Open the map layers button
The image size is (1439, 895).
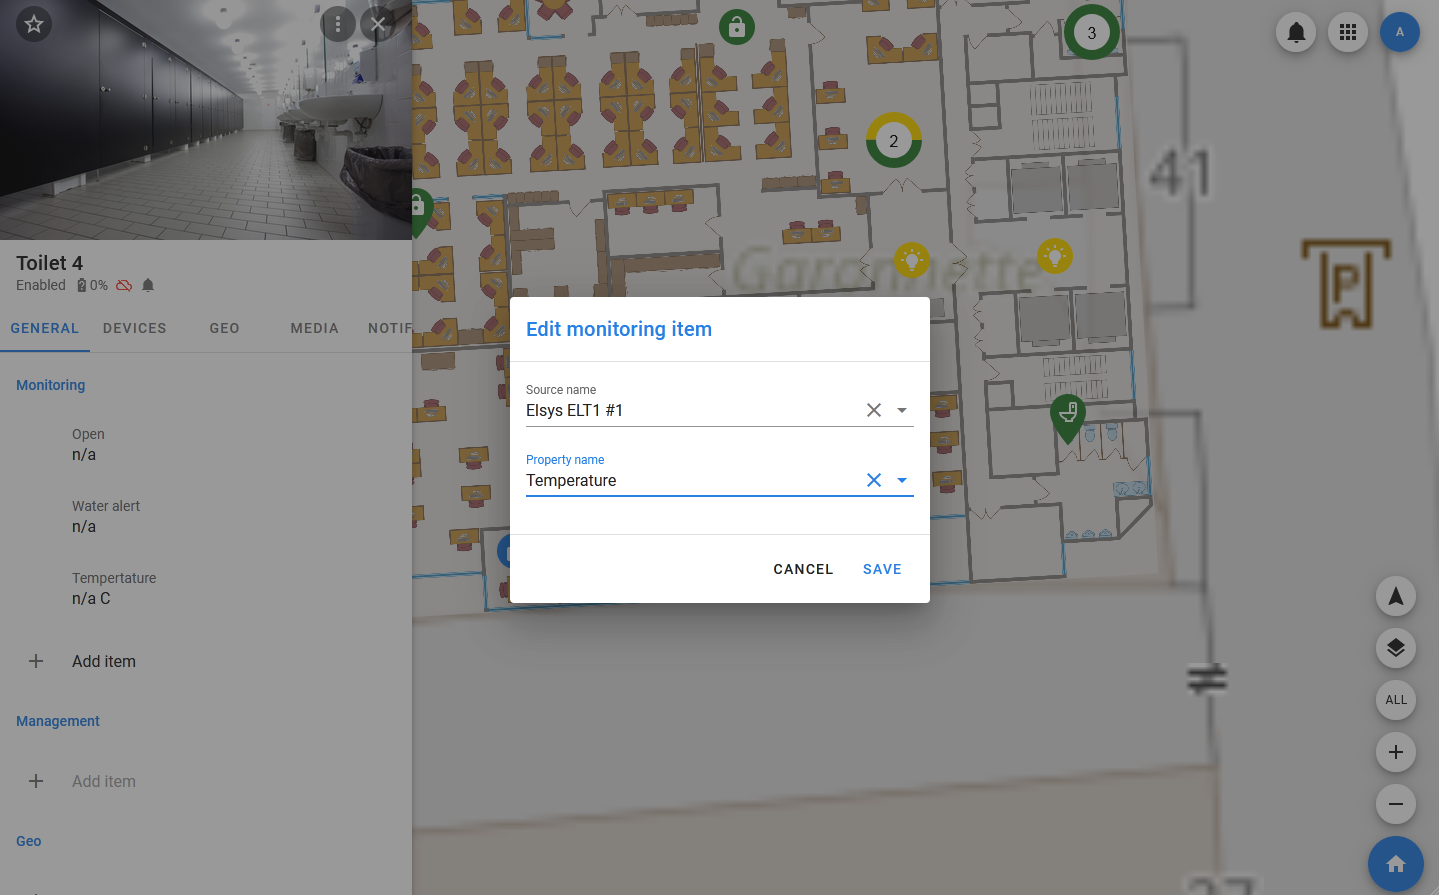pyautogui.click(x=1396, y=649)
